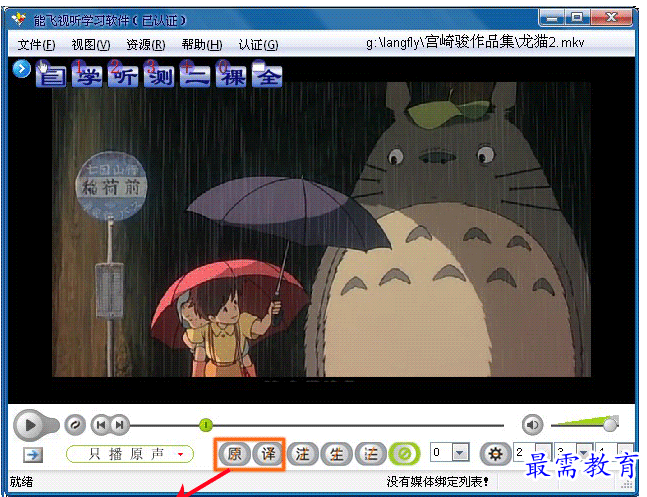Toggle 原 original subtitle display
This screenshot has height=497, width=647.
coord(234,454)
